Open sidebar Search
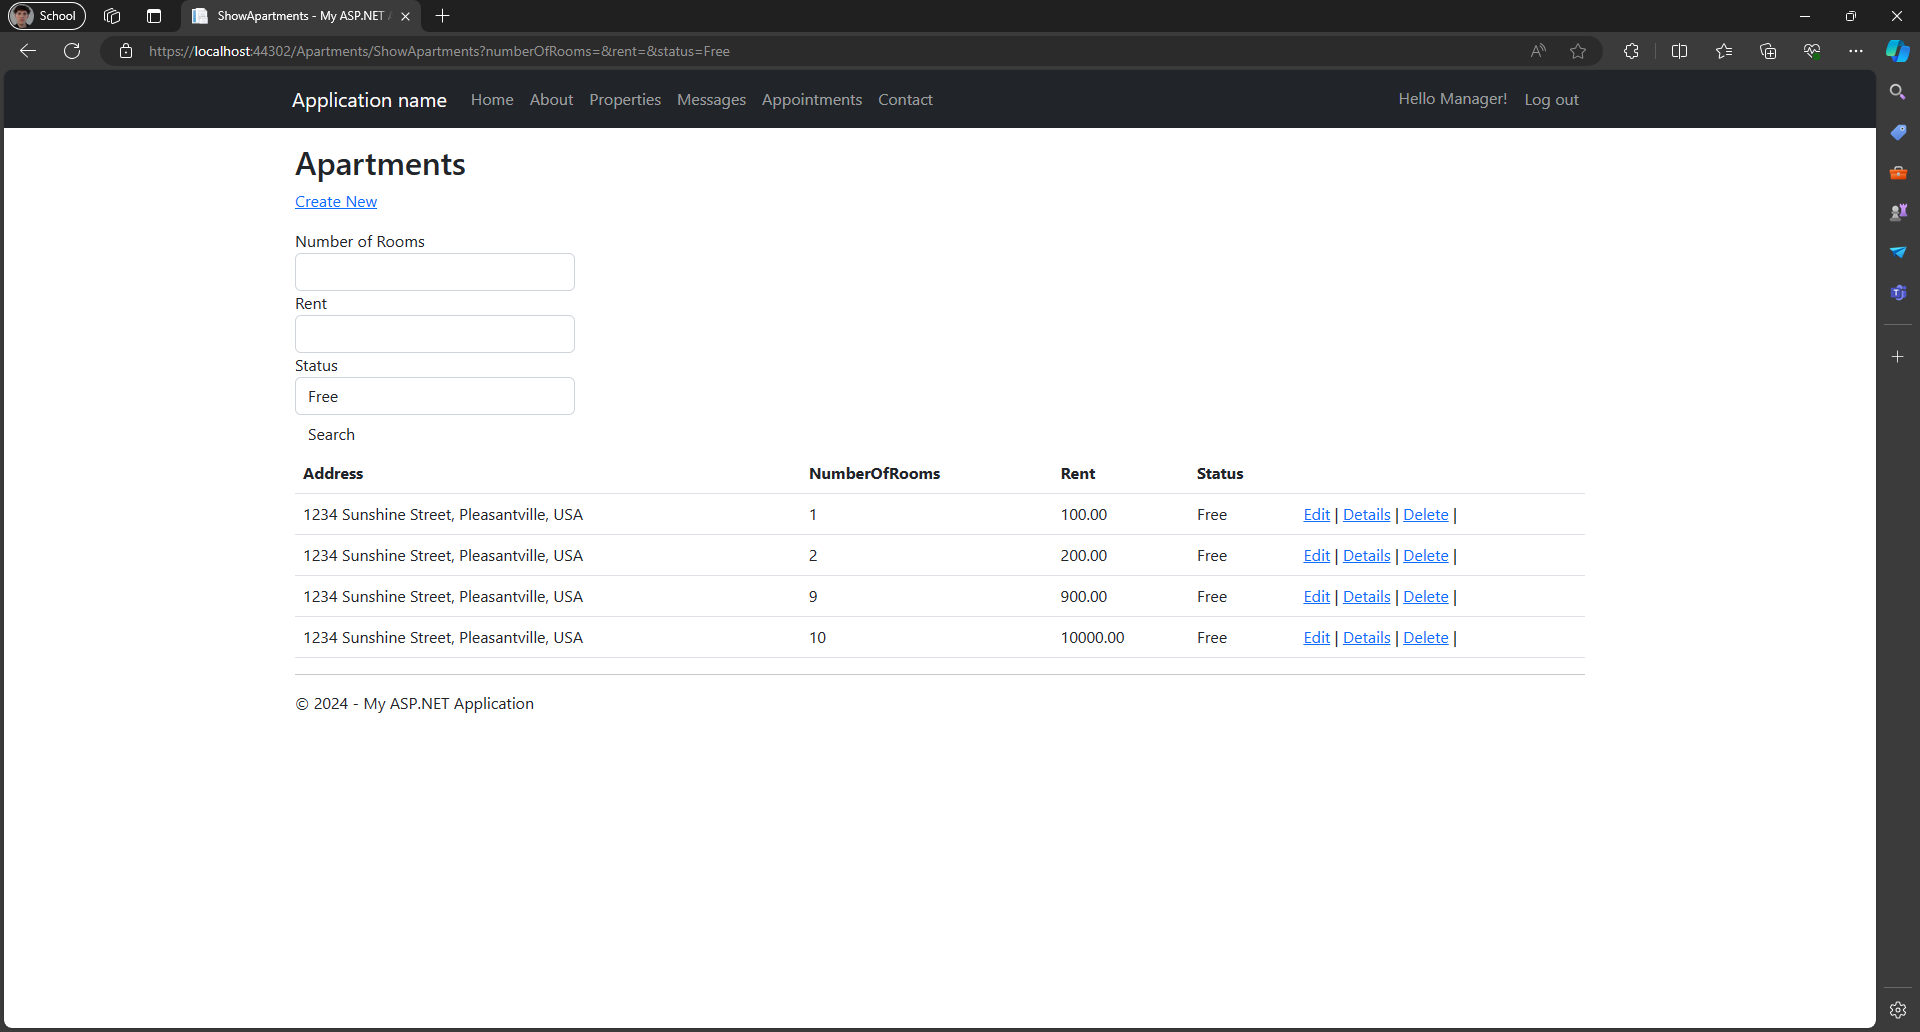 click(x=1897, y=92)
